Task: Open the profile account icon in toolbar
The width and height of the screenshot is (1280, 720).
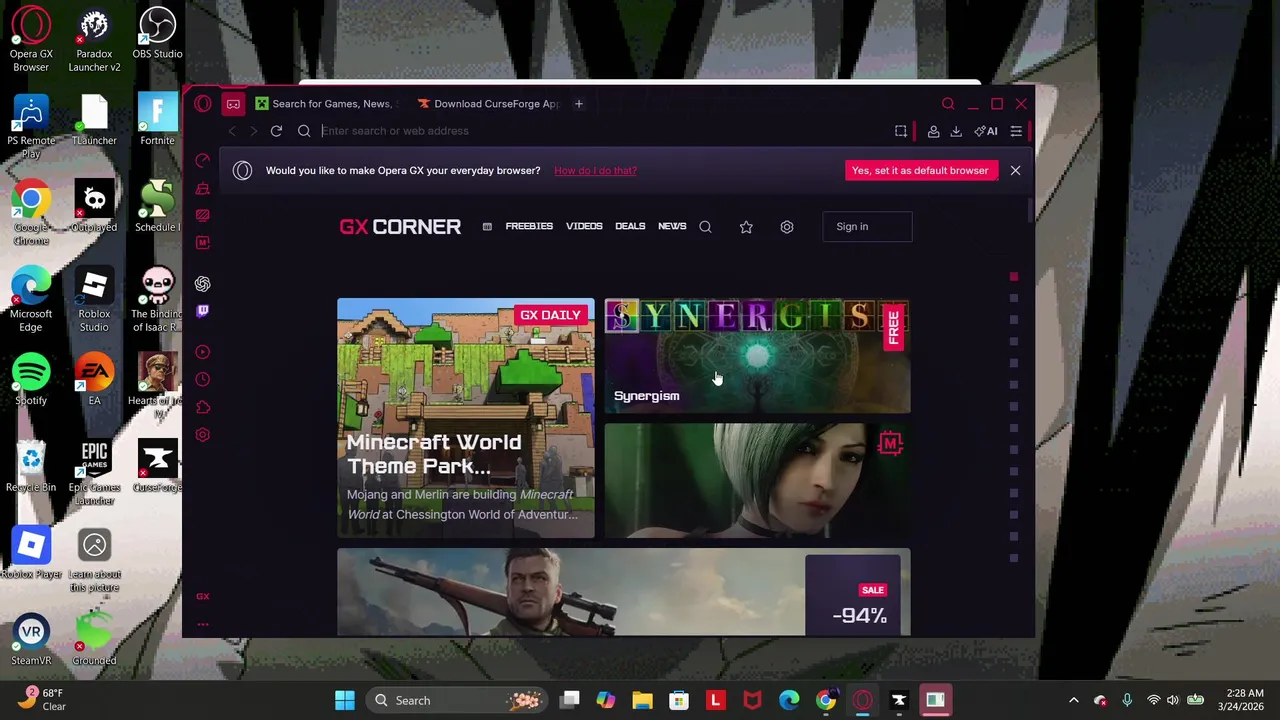Action: pos(933,131)
